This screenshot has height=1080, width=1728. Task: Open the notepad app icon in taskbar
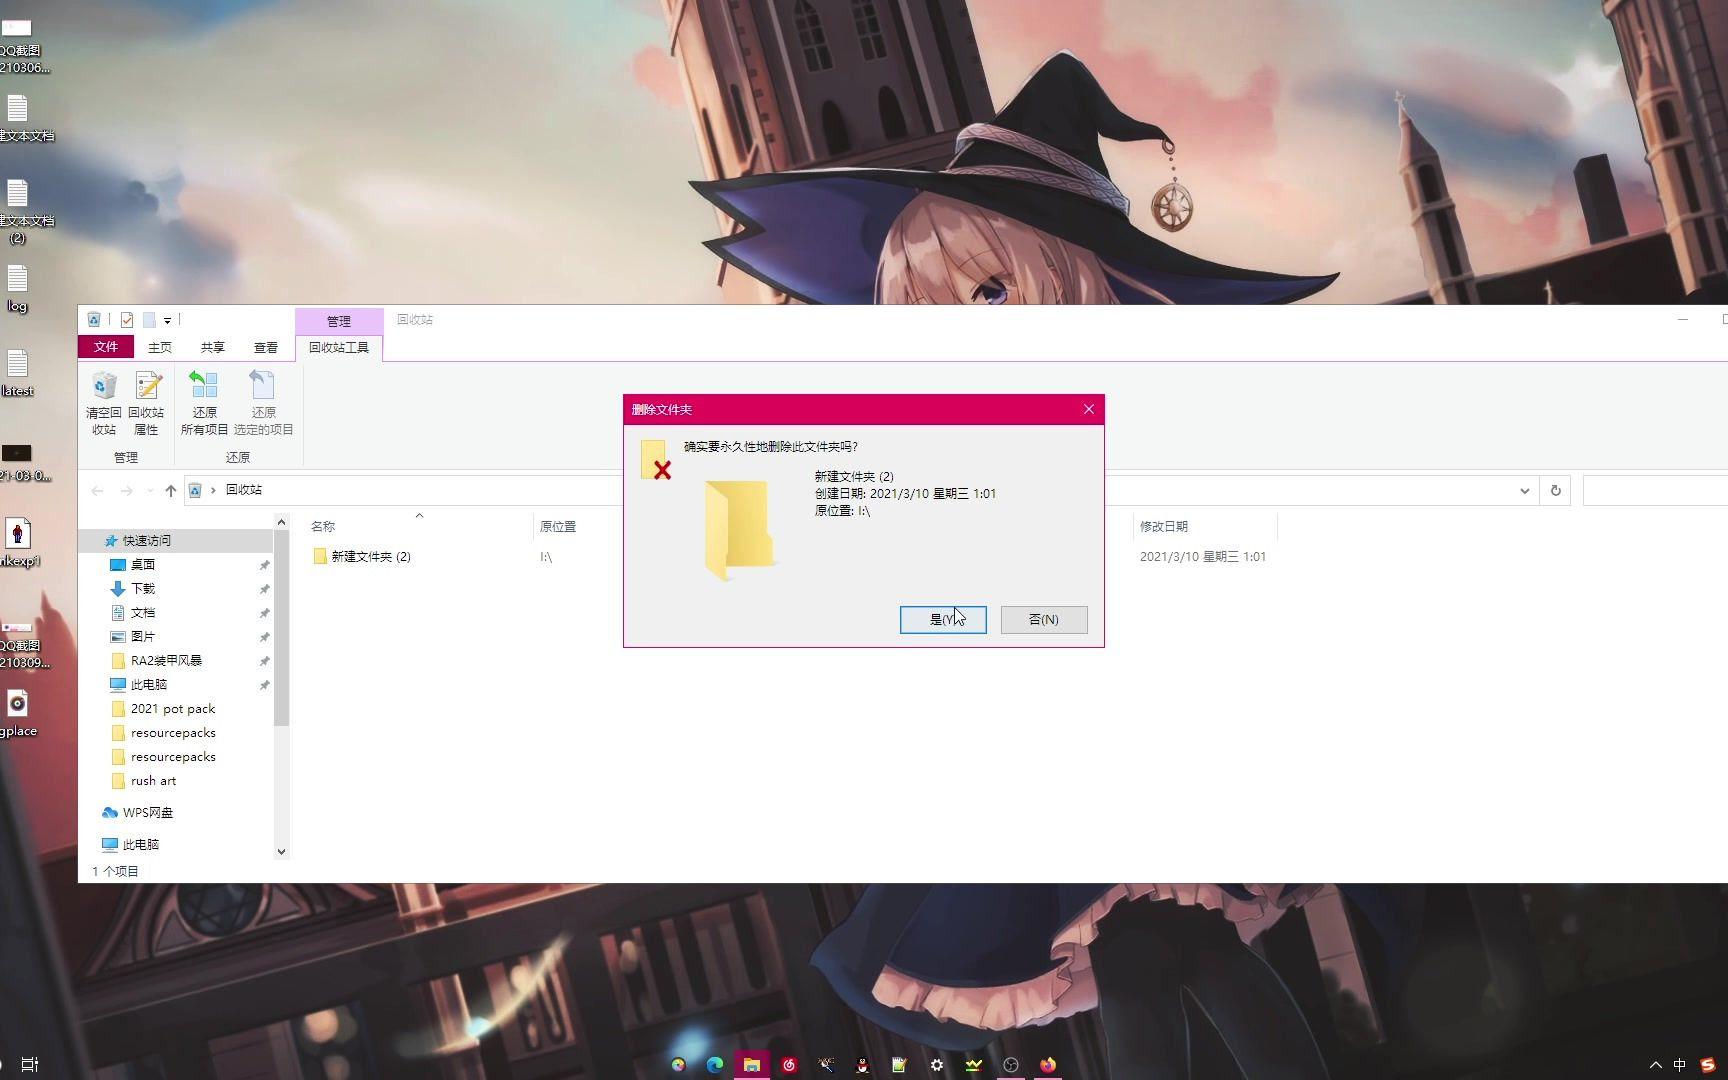[899, 1065]
